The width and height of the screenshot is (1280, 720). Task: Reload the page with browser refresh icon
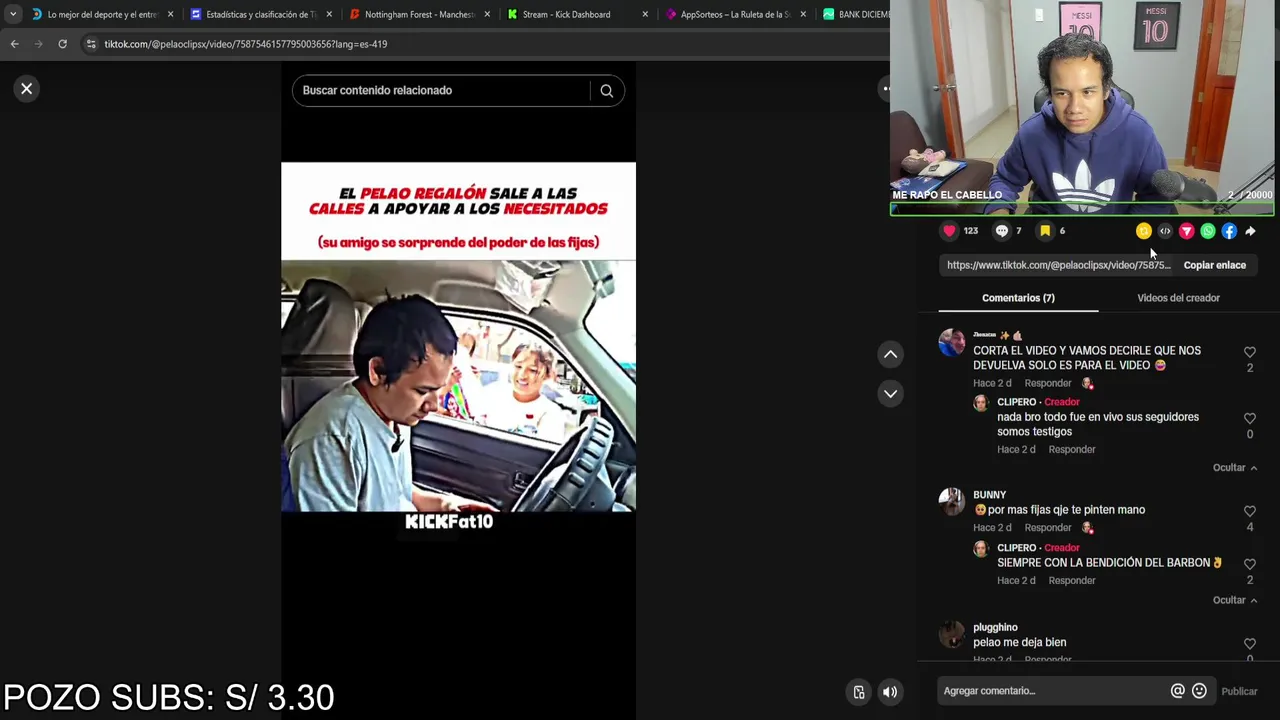click(62, 44)
